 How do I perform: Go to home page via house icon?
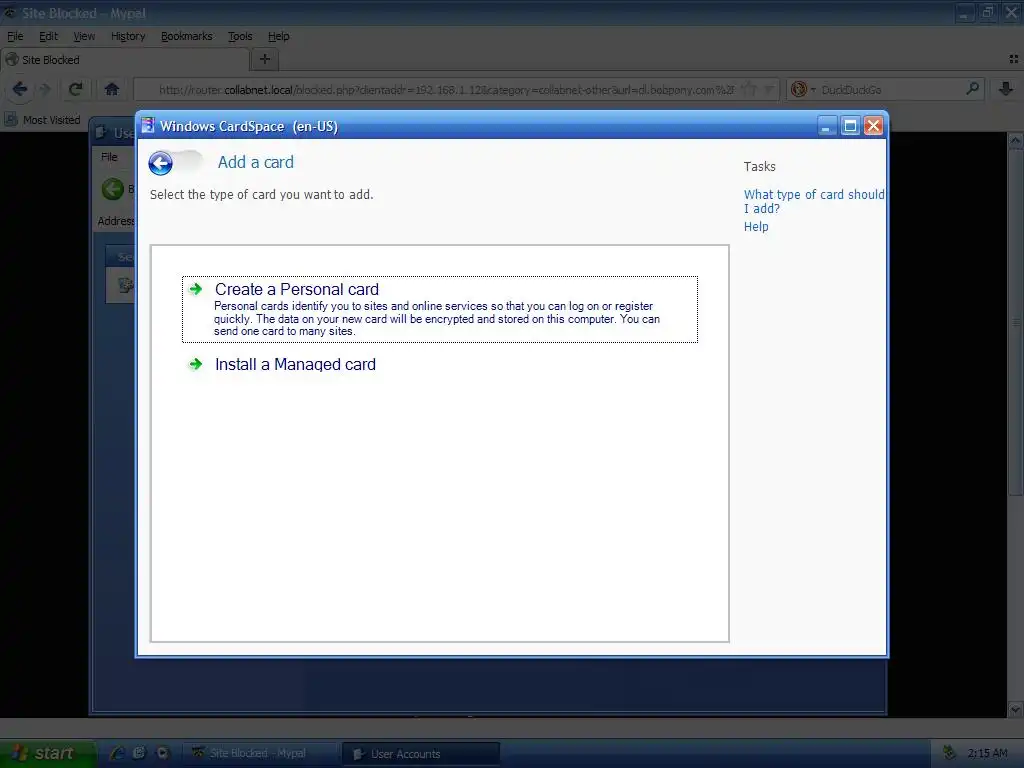click(x=112, y=89)
